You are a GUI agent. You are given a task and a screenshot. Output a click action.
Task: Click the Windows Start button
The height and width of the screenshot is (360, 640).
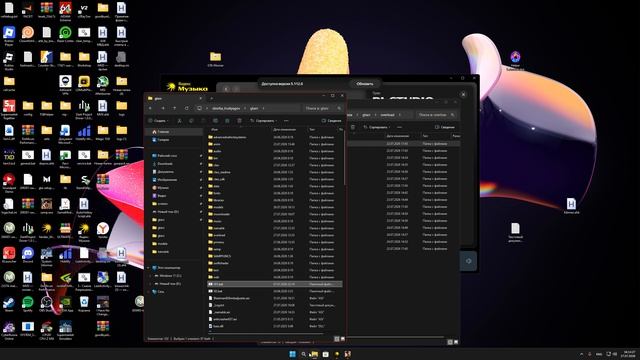292,354
